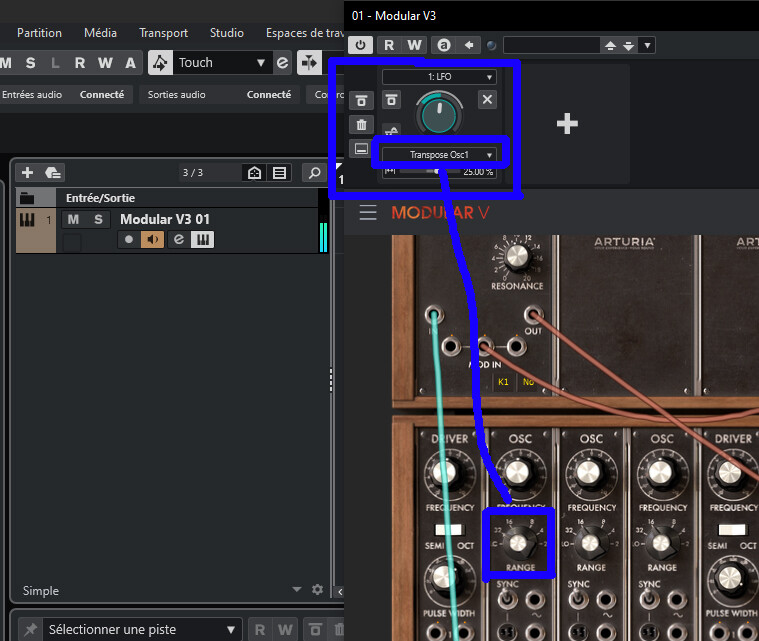Screen dimensions: 759x641
Task: Toggle Read automation (R) in the plugin header
Action: 389,45
